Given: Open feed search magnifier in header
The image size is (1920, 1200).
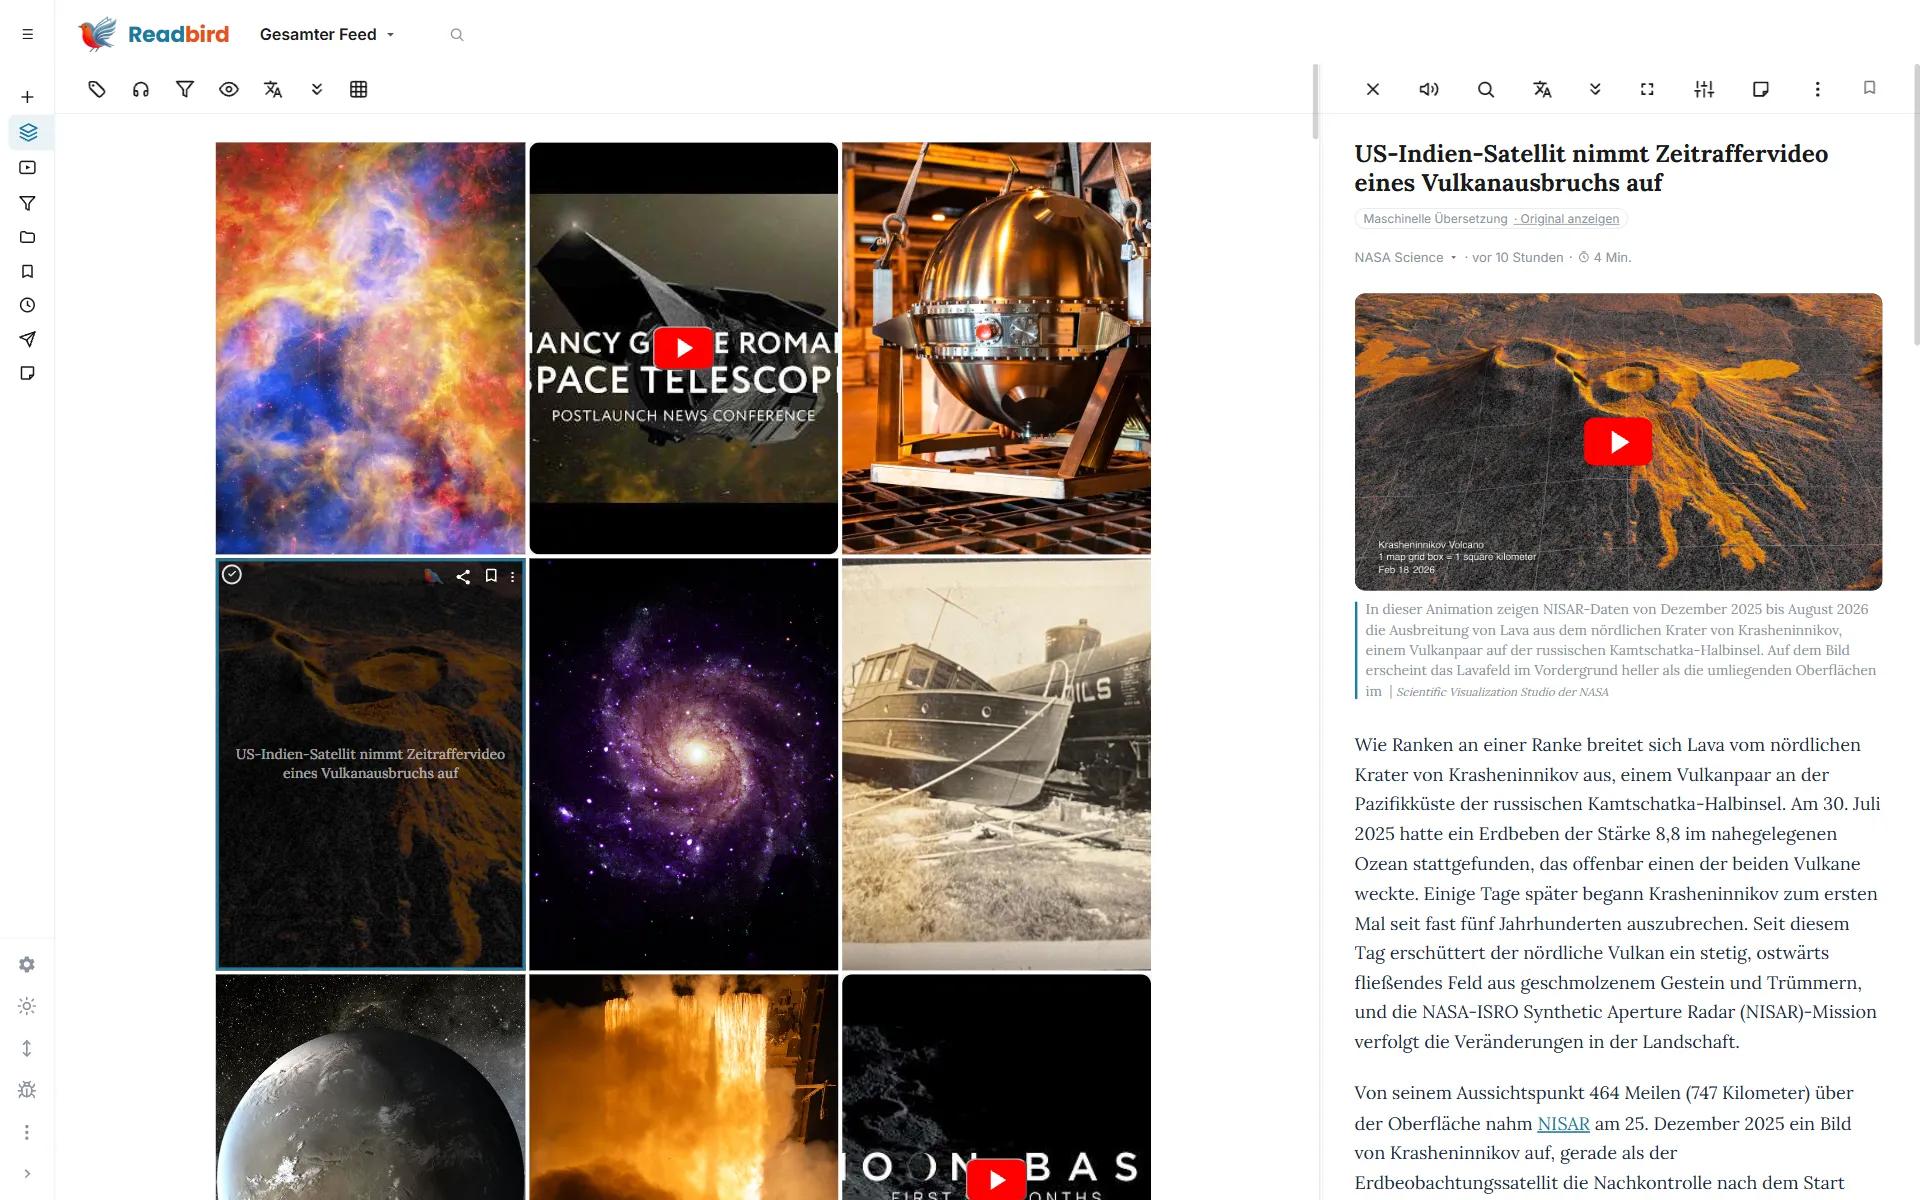Looking at the screenshot, I should [x=457, y=35].
